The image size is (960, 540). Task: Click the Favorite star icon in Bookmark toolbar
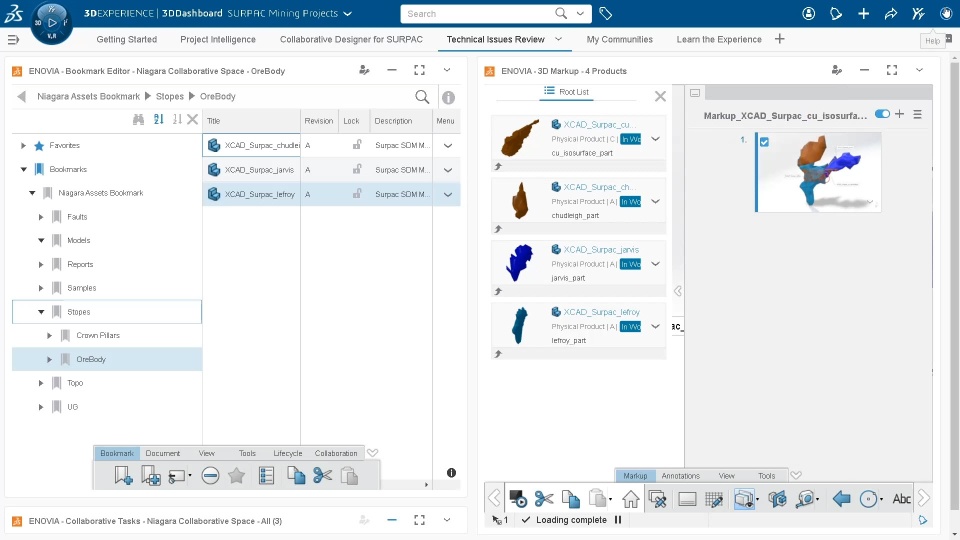coord(236,476)
